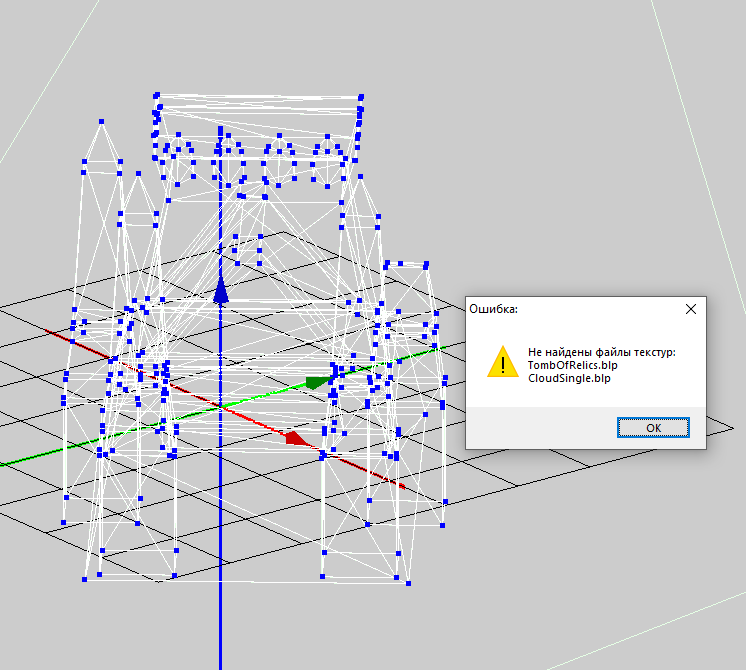The width and height of the screenshot is (746, 670).
Task: Close the Ошибка dialog with X
Action: tap(691, 309)
